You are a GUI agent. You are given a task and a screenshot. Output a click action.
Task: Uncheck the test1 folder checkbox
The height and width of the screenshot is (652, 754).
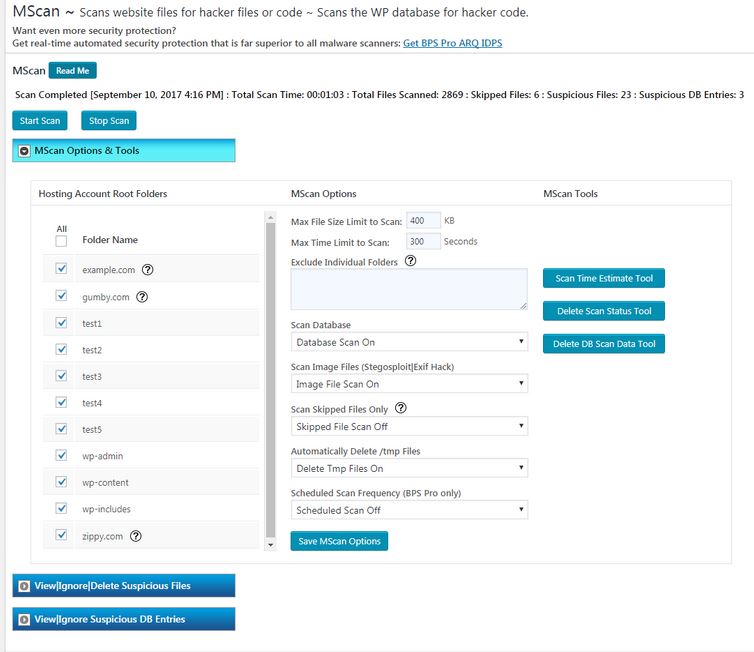pyautogui.click(x=61, y=322)
